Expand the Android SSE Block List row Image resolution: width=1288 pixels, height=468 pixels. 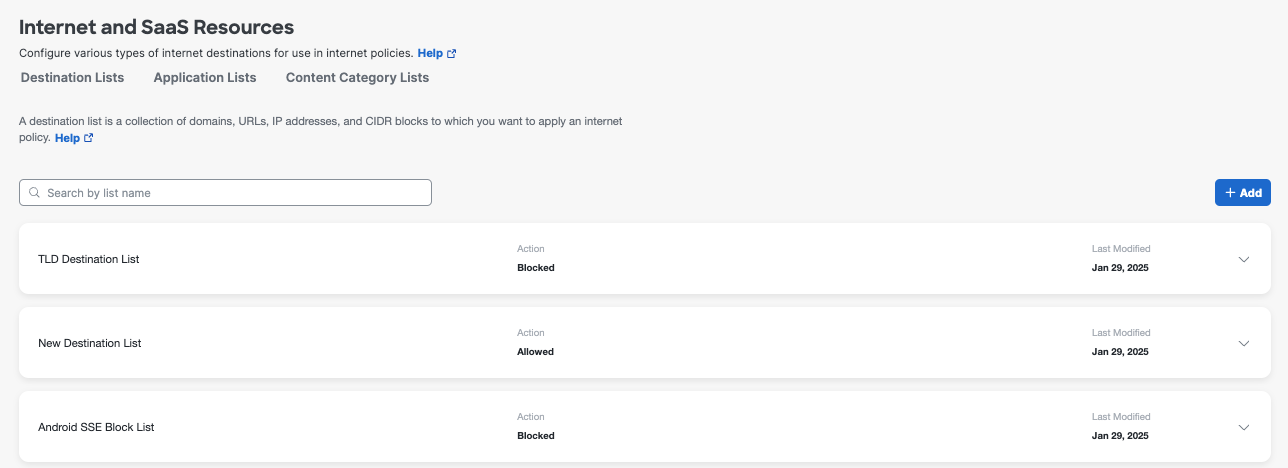[x=1244, y=427]
